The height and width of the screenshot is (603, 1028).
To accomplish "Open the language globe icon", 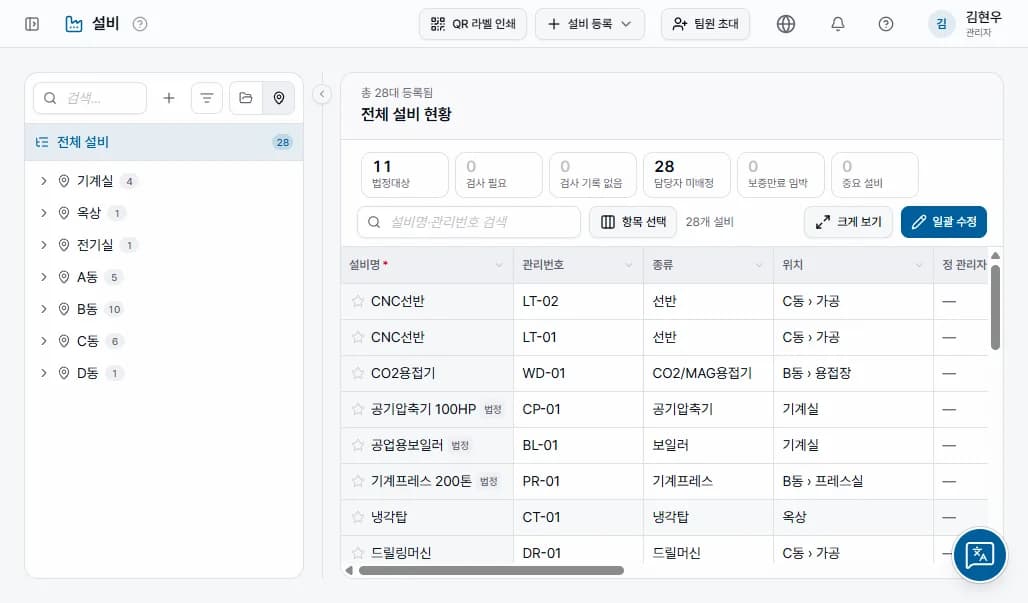I will tap(785, 24).
